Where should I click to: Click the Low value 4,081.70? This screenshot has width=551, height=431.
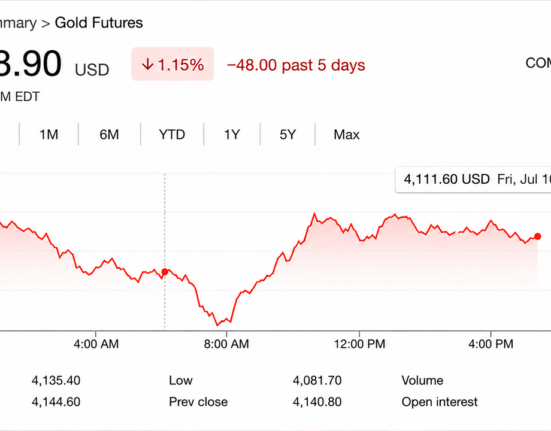(317, 380)
